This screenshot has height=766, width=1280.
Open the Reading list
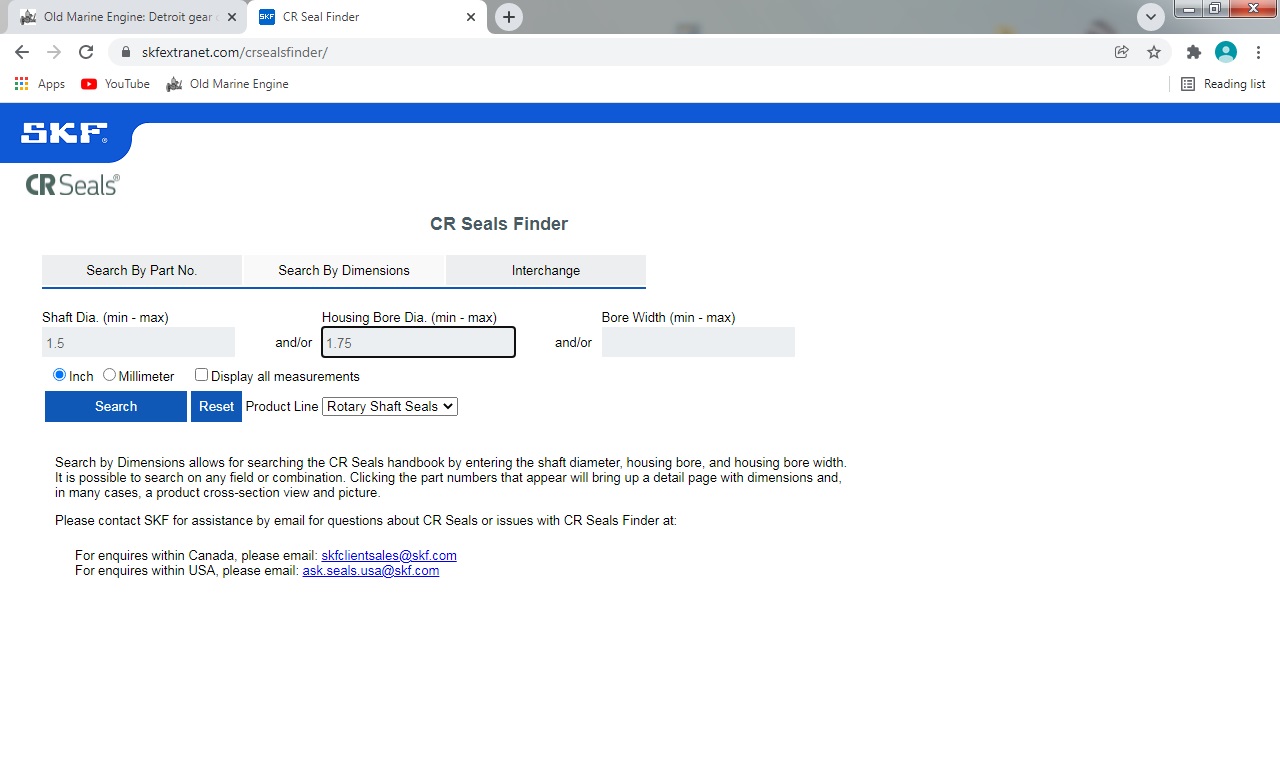1223,84
